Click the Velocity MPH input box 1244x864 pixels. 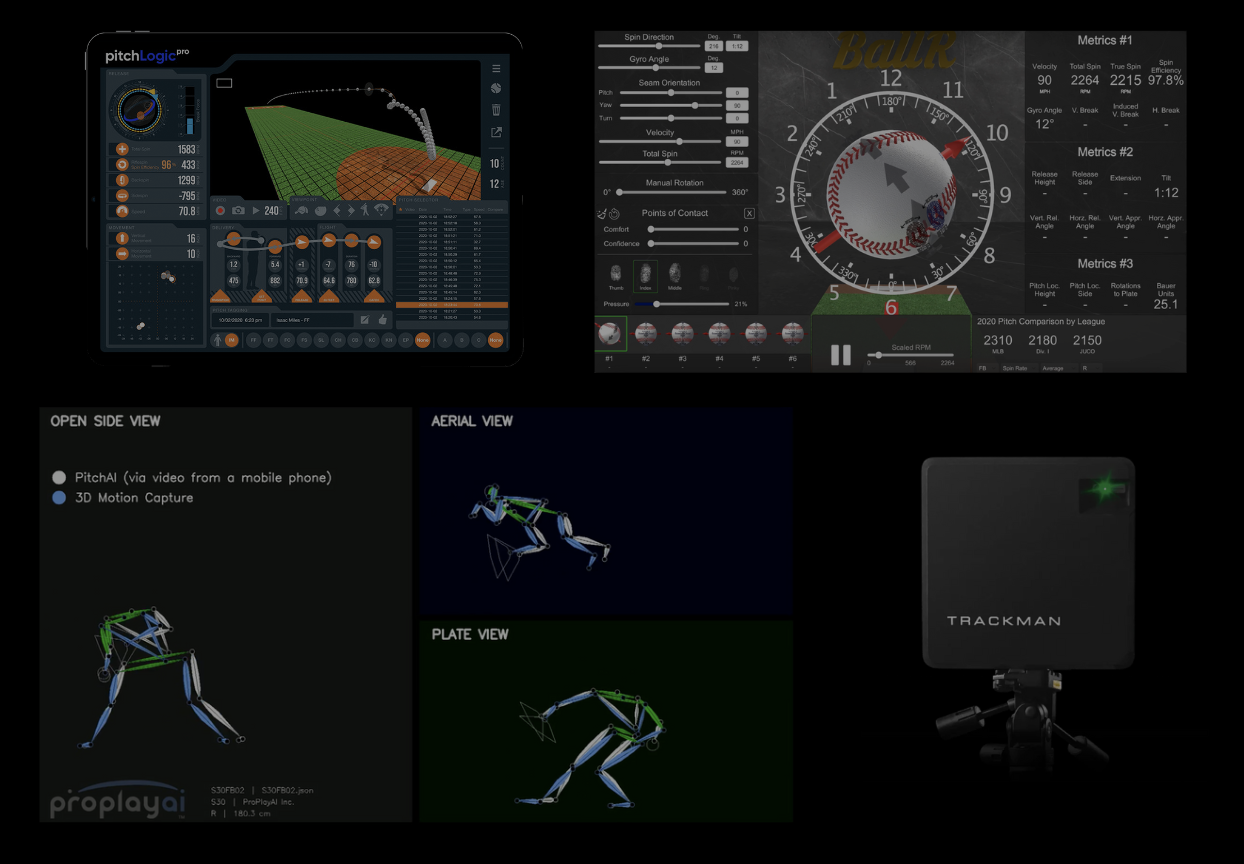tap(737, 142)
